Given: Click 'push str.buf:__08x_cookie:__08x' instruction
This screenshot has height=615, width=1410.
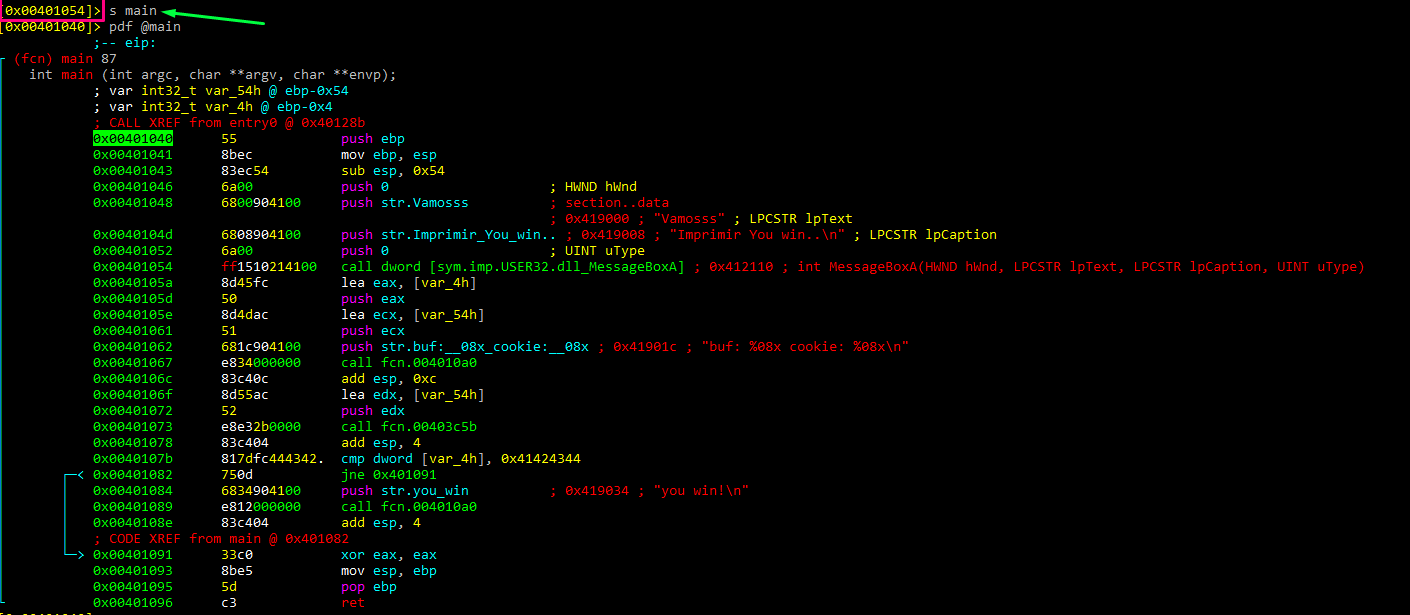Looking at the screenshot, I should point(465,346).
